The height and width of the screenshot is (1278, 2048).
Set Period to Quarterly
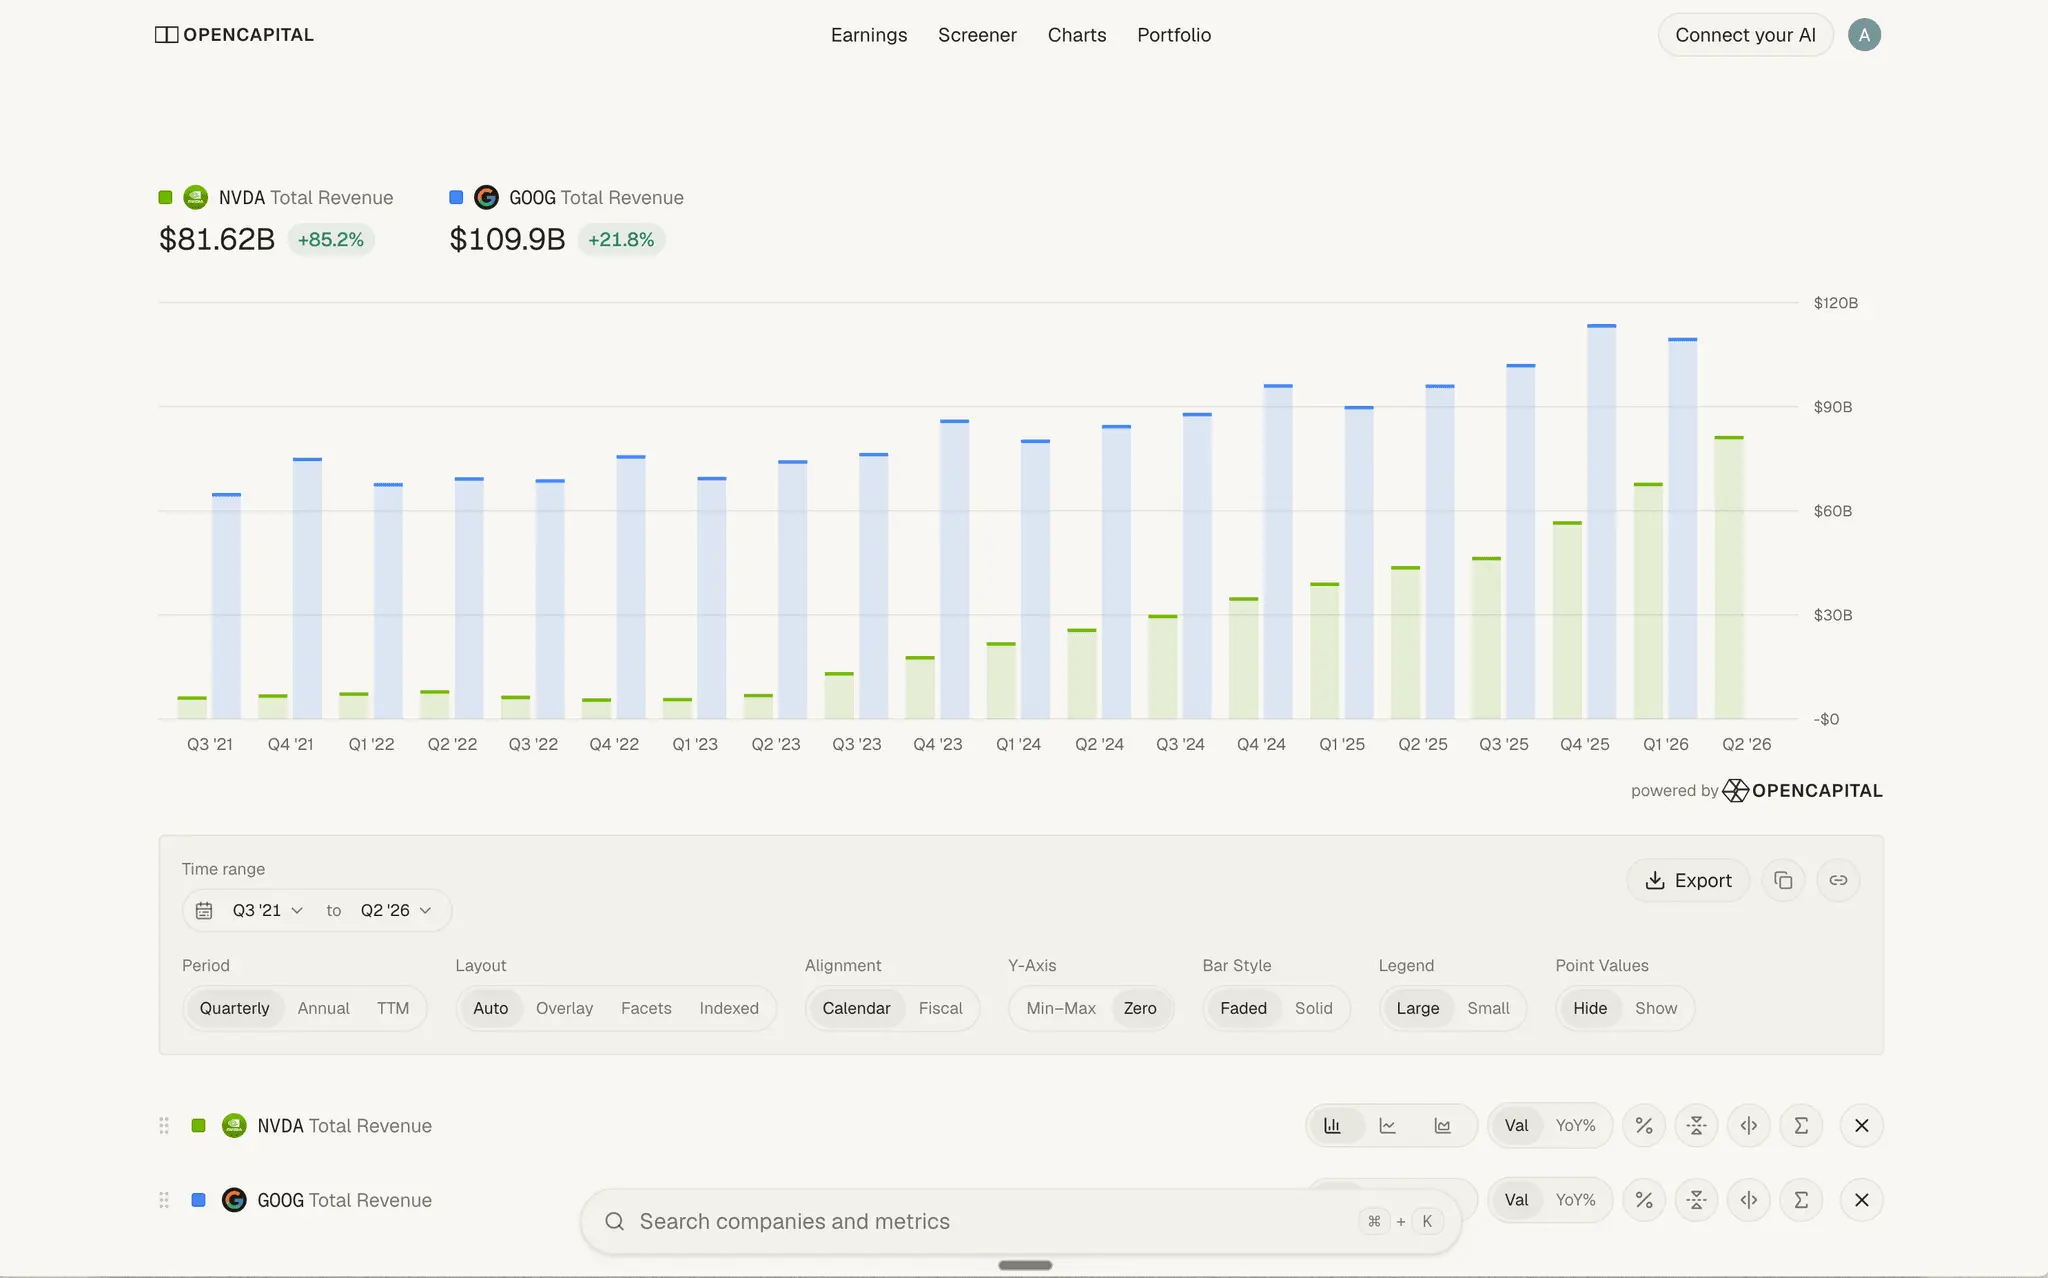234,1008
